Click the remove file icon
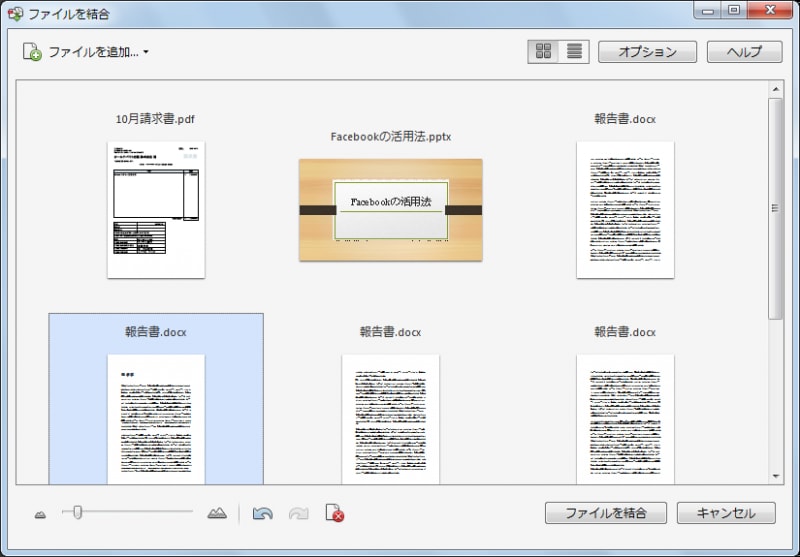This screenshot has height=557, width=800. point(335,513)
